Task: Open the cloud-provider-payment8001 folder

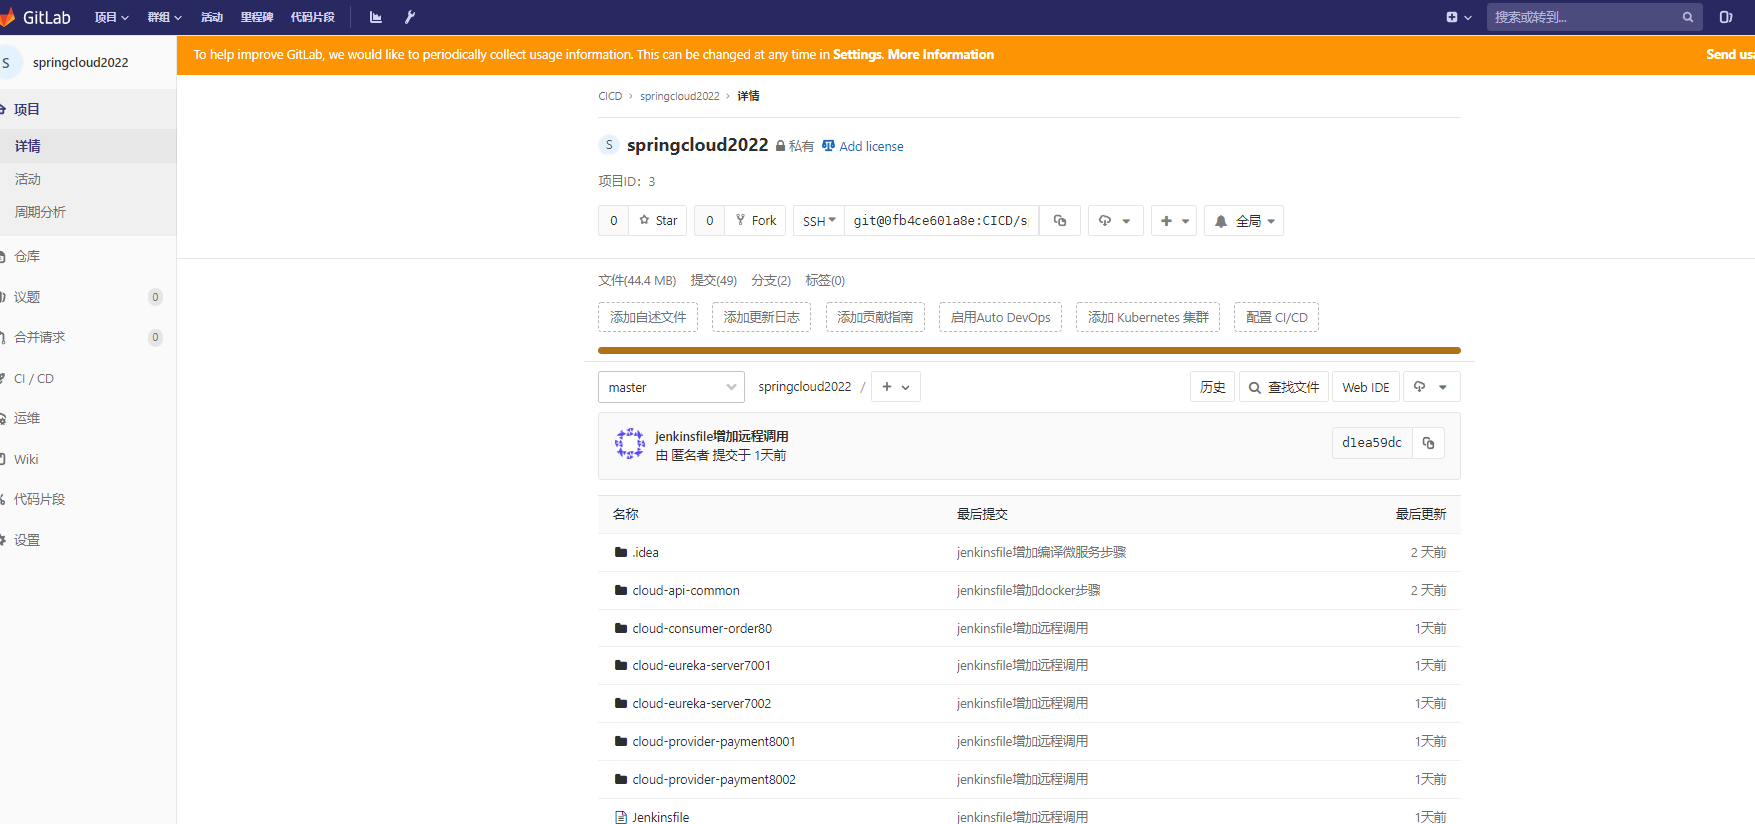Action: pos(714,741)
